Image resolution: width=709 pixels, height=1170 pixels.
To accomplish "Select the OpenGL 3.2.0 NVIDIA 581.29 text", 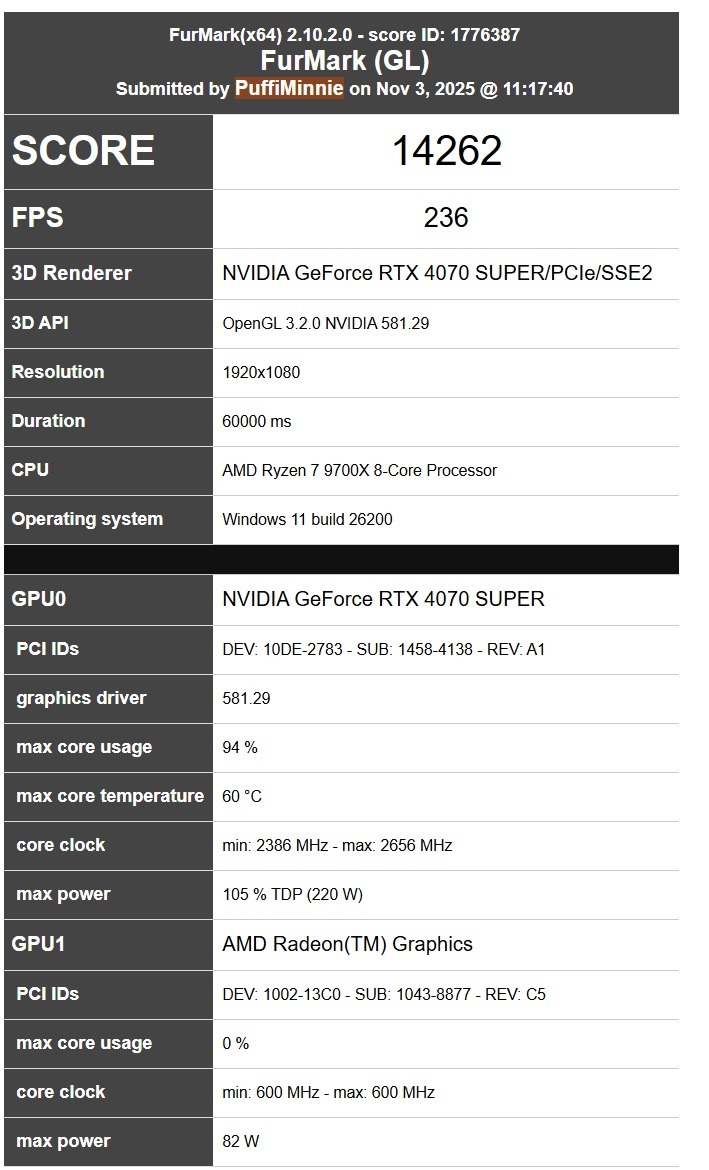I will 326,324.
